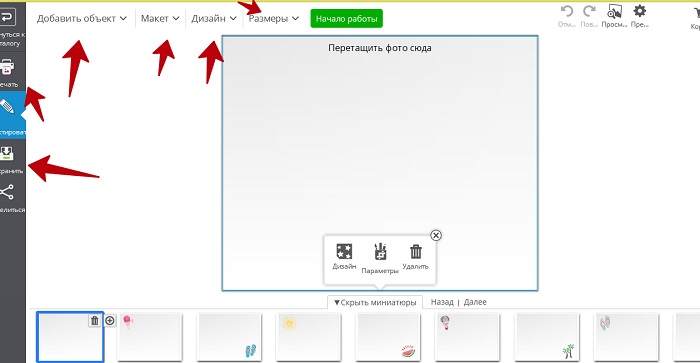Open Параметры icon in the popup

tap(380, 252)
